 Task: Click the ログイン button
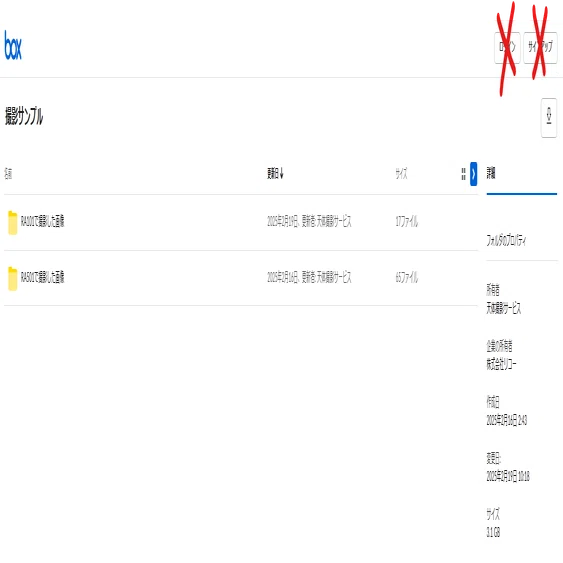tap(507, 48)
